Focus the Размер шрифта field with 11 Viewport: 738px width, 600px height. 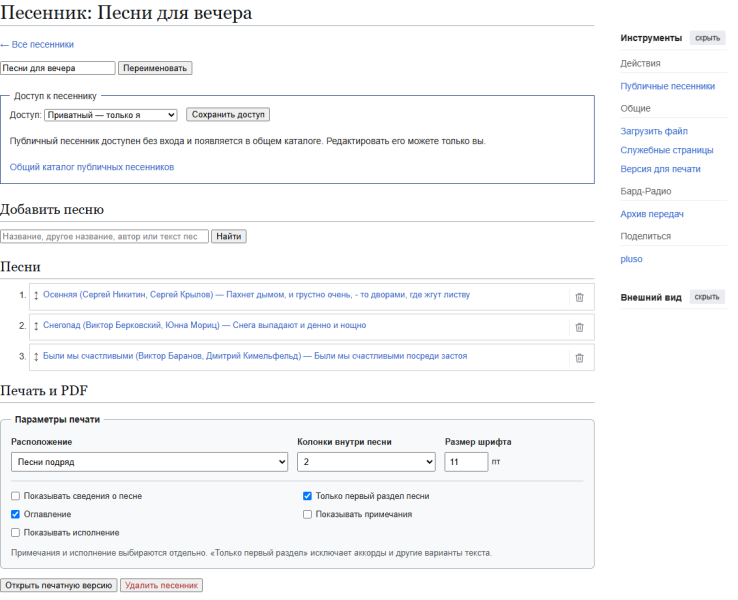click(x=466, y=462)
